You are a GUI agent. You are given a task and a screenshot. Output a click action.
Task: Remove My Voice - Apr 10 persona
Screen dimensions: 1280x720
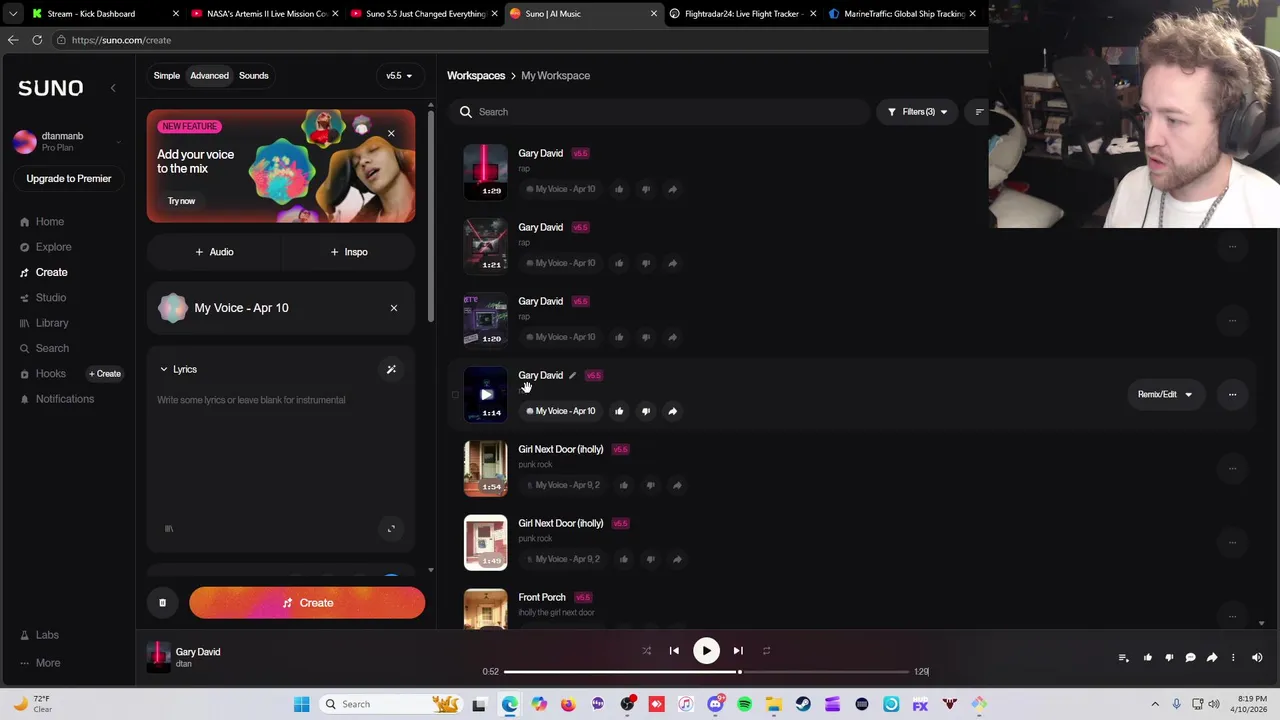tap(394, 308)
